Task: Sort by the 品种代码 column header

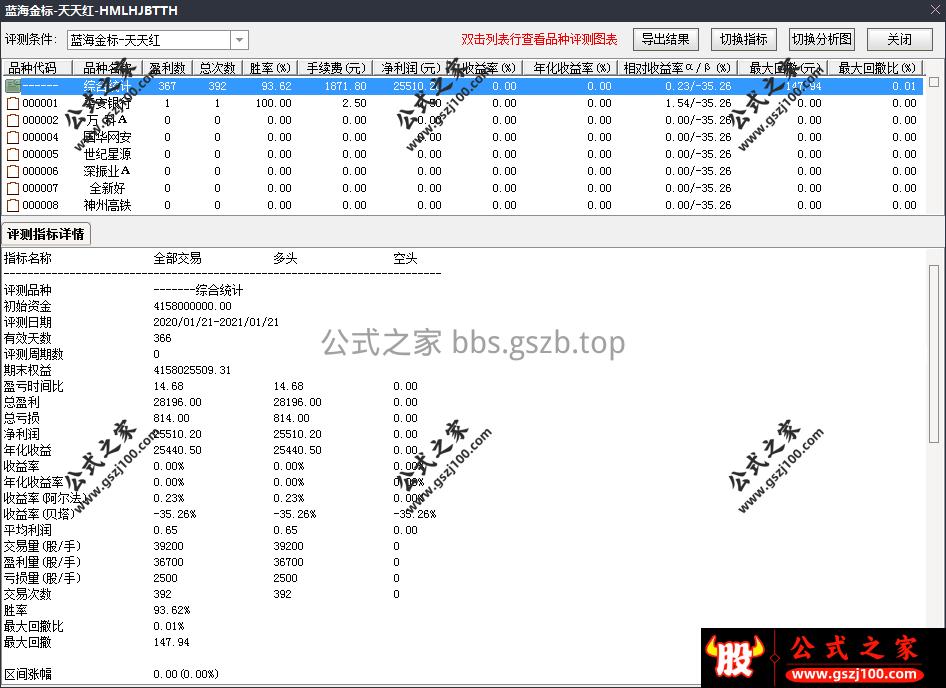Action: 37,68
